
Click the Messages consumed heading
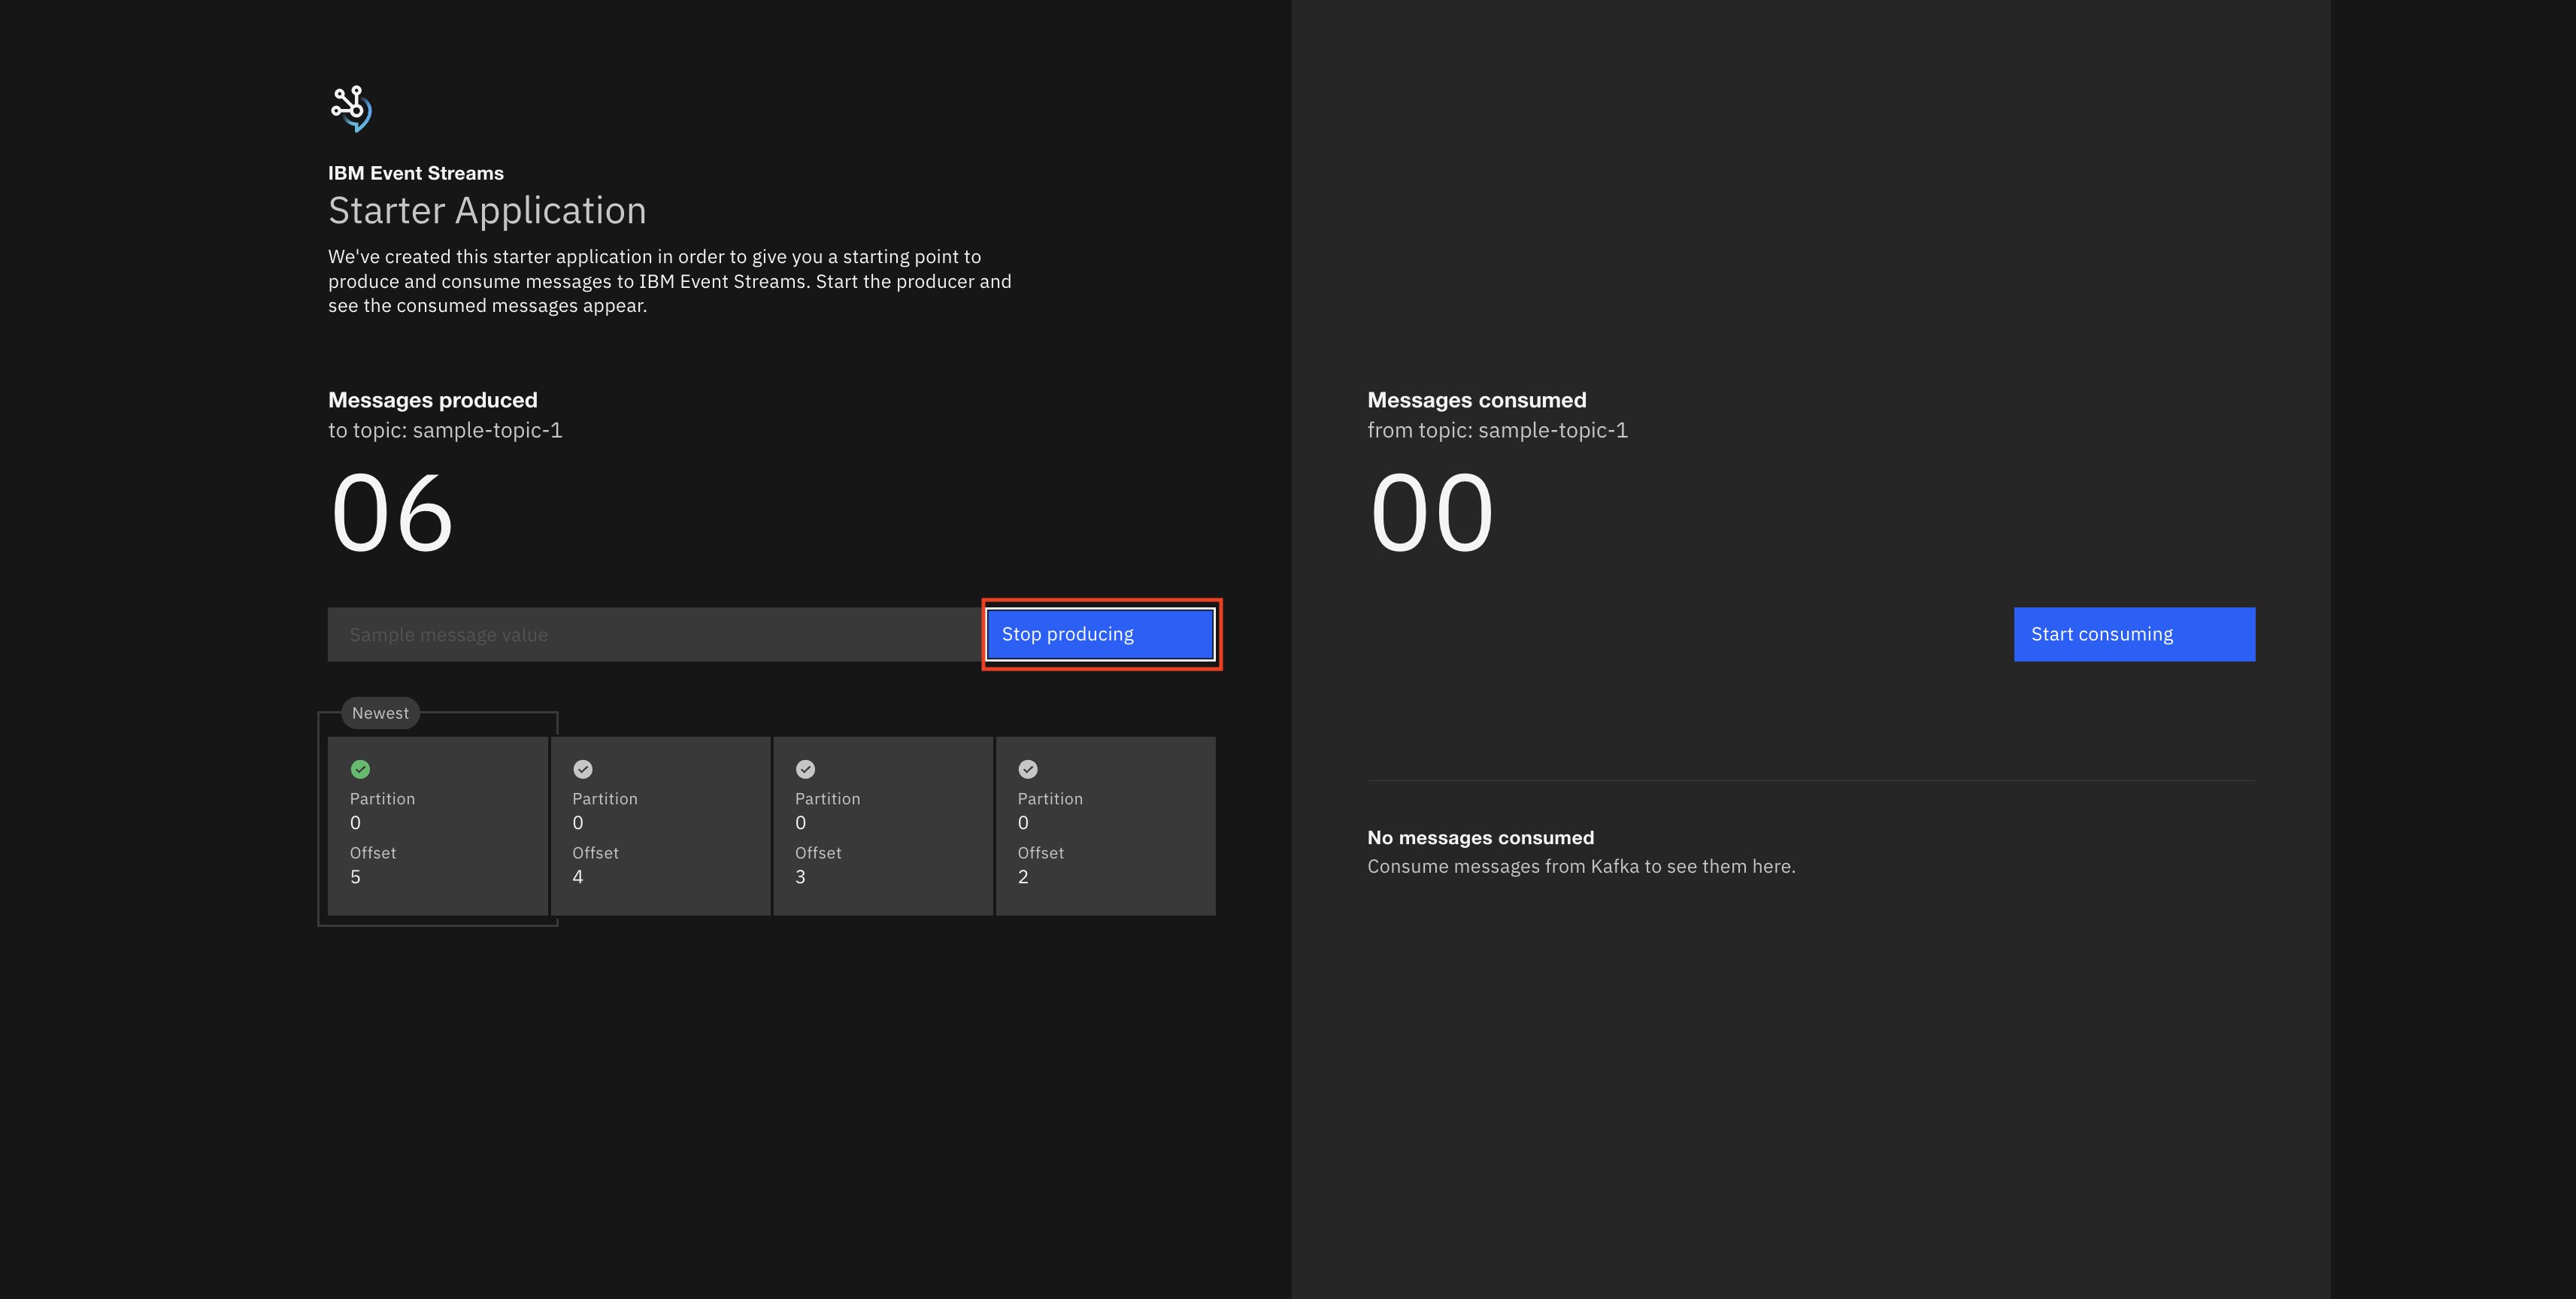[1476, 400]
